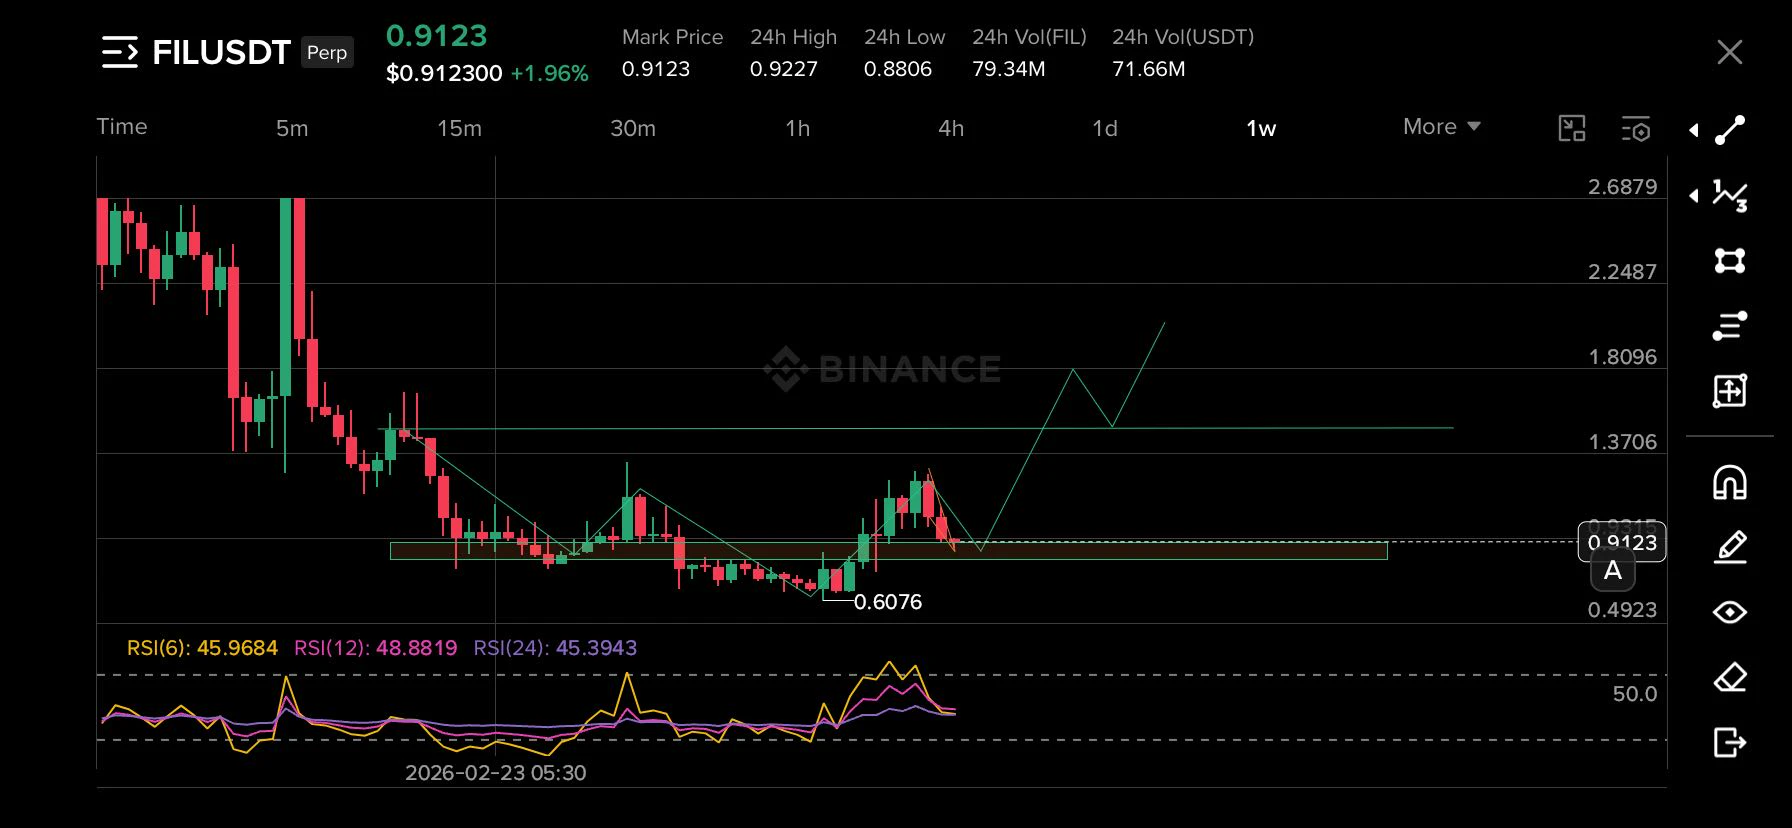
Task: Switch to the Time chart view
Action: point(122,127)
